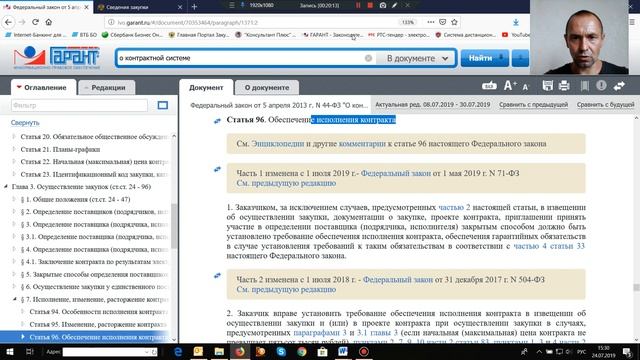Open the 'О документе' tab
Image resolution: width=640 pixels, height=360 pixels.
click(267, 87)
